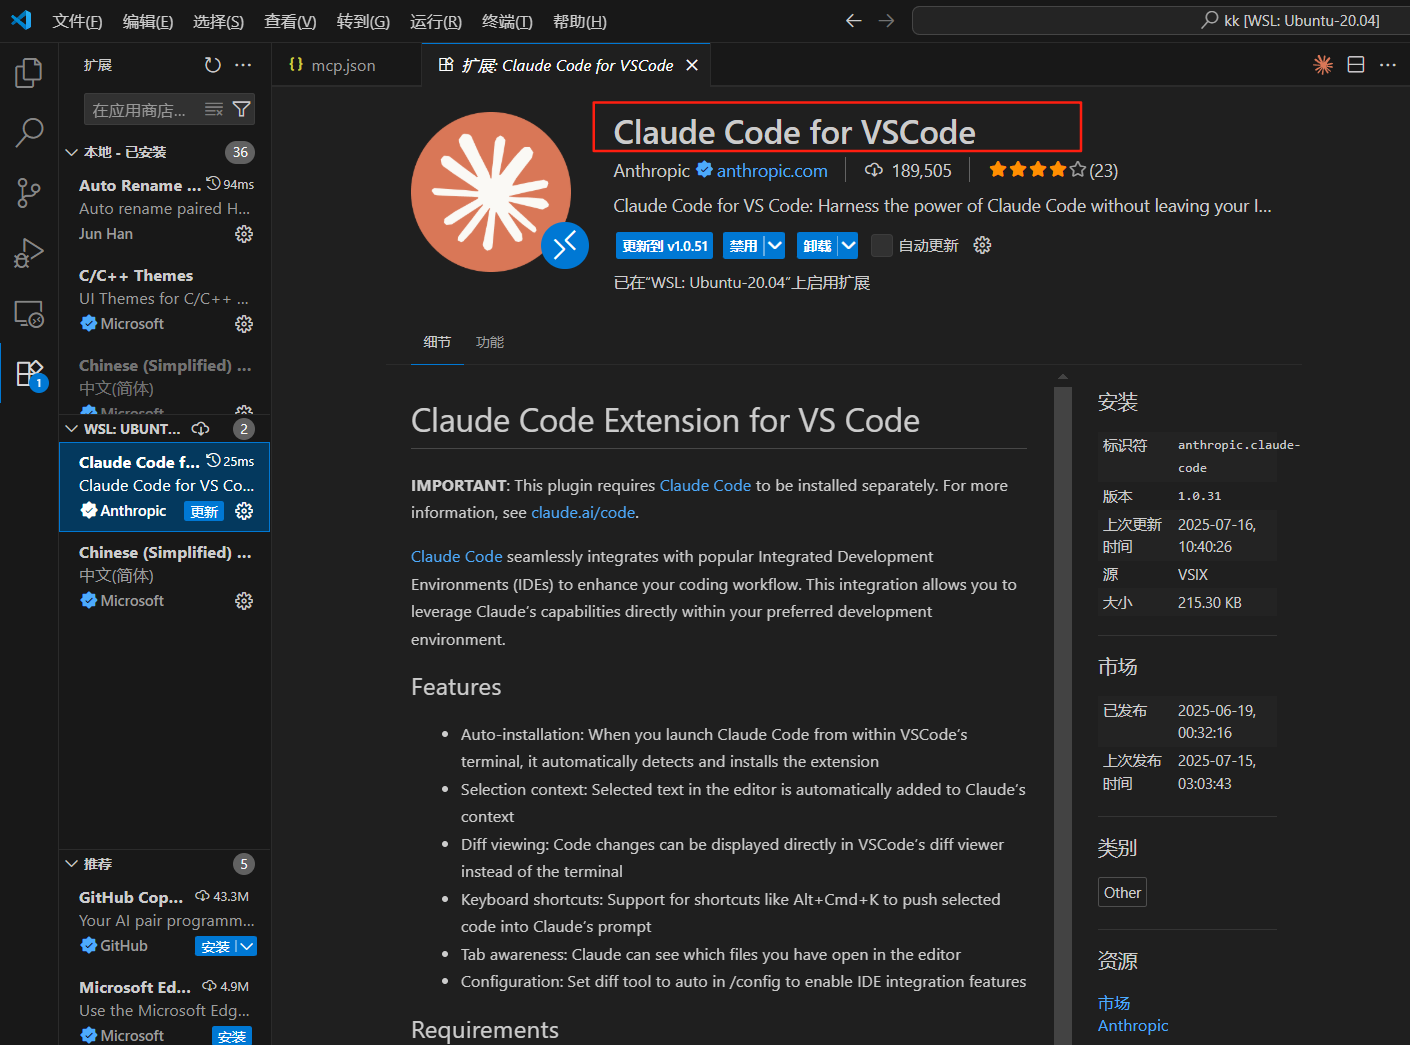Screen dimensions: 1410x1045
Task: Select the features tab of extension
Action: [x=490, y=342]
